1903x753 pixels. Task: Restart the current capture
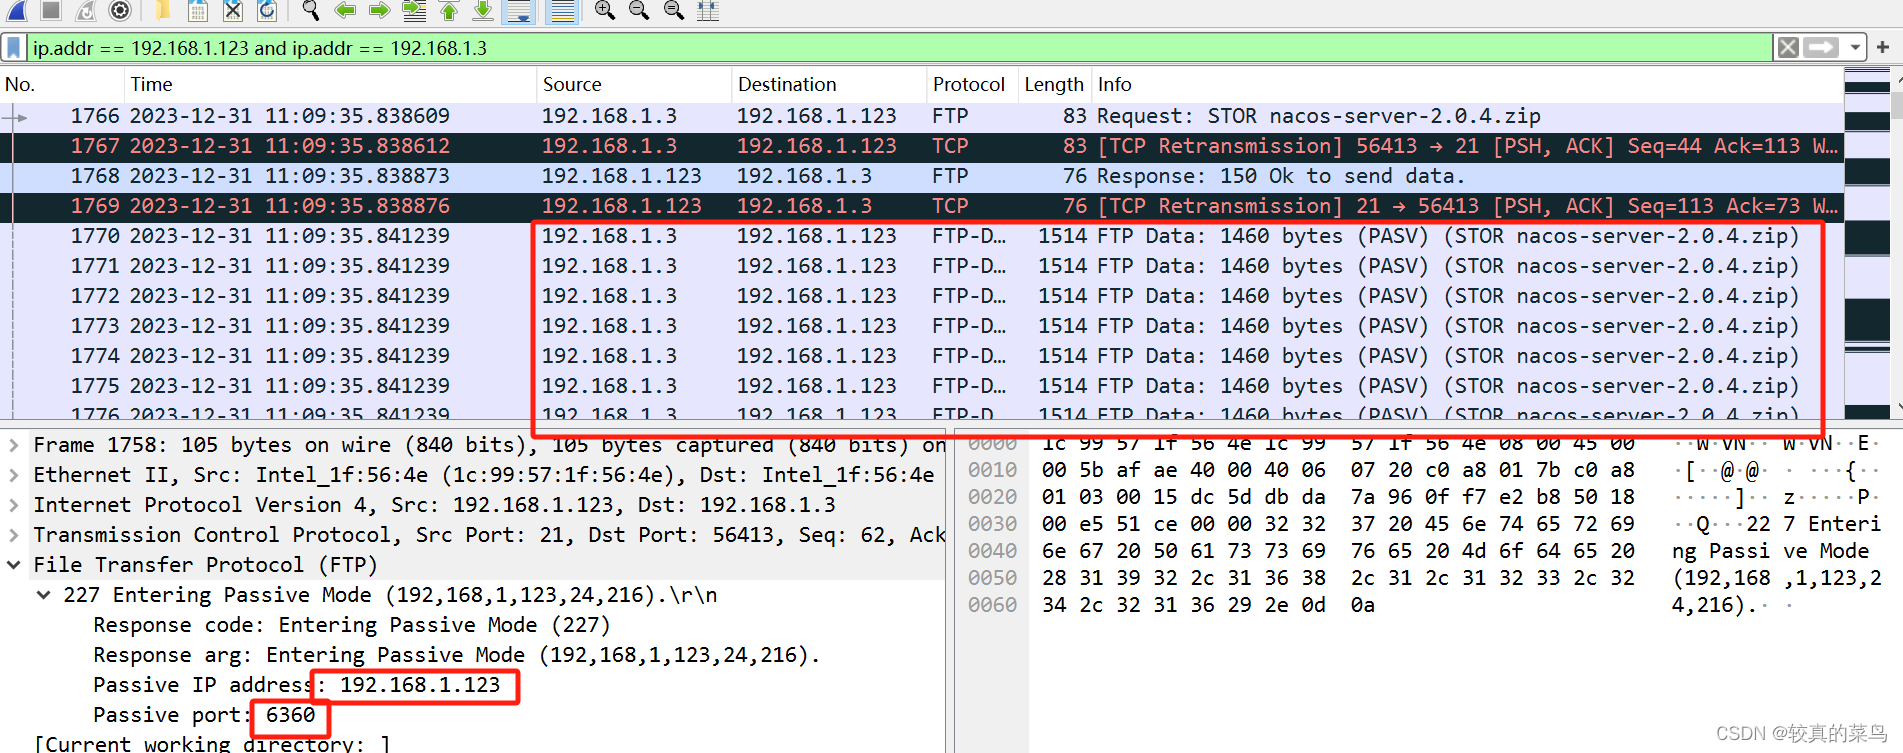click(x=86, y=10)
